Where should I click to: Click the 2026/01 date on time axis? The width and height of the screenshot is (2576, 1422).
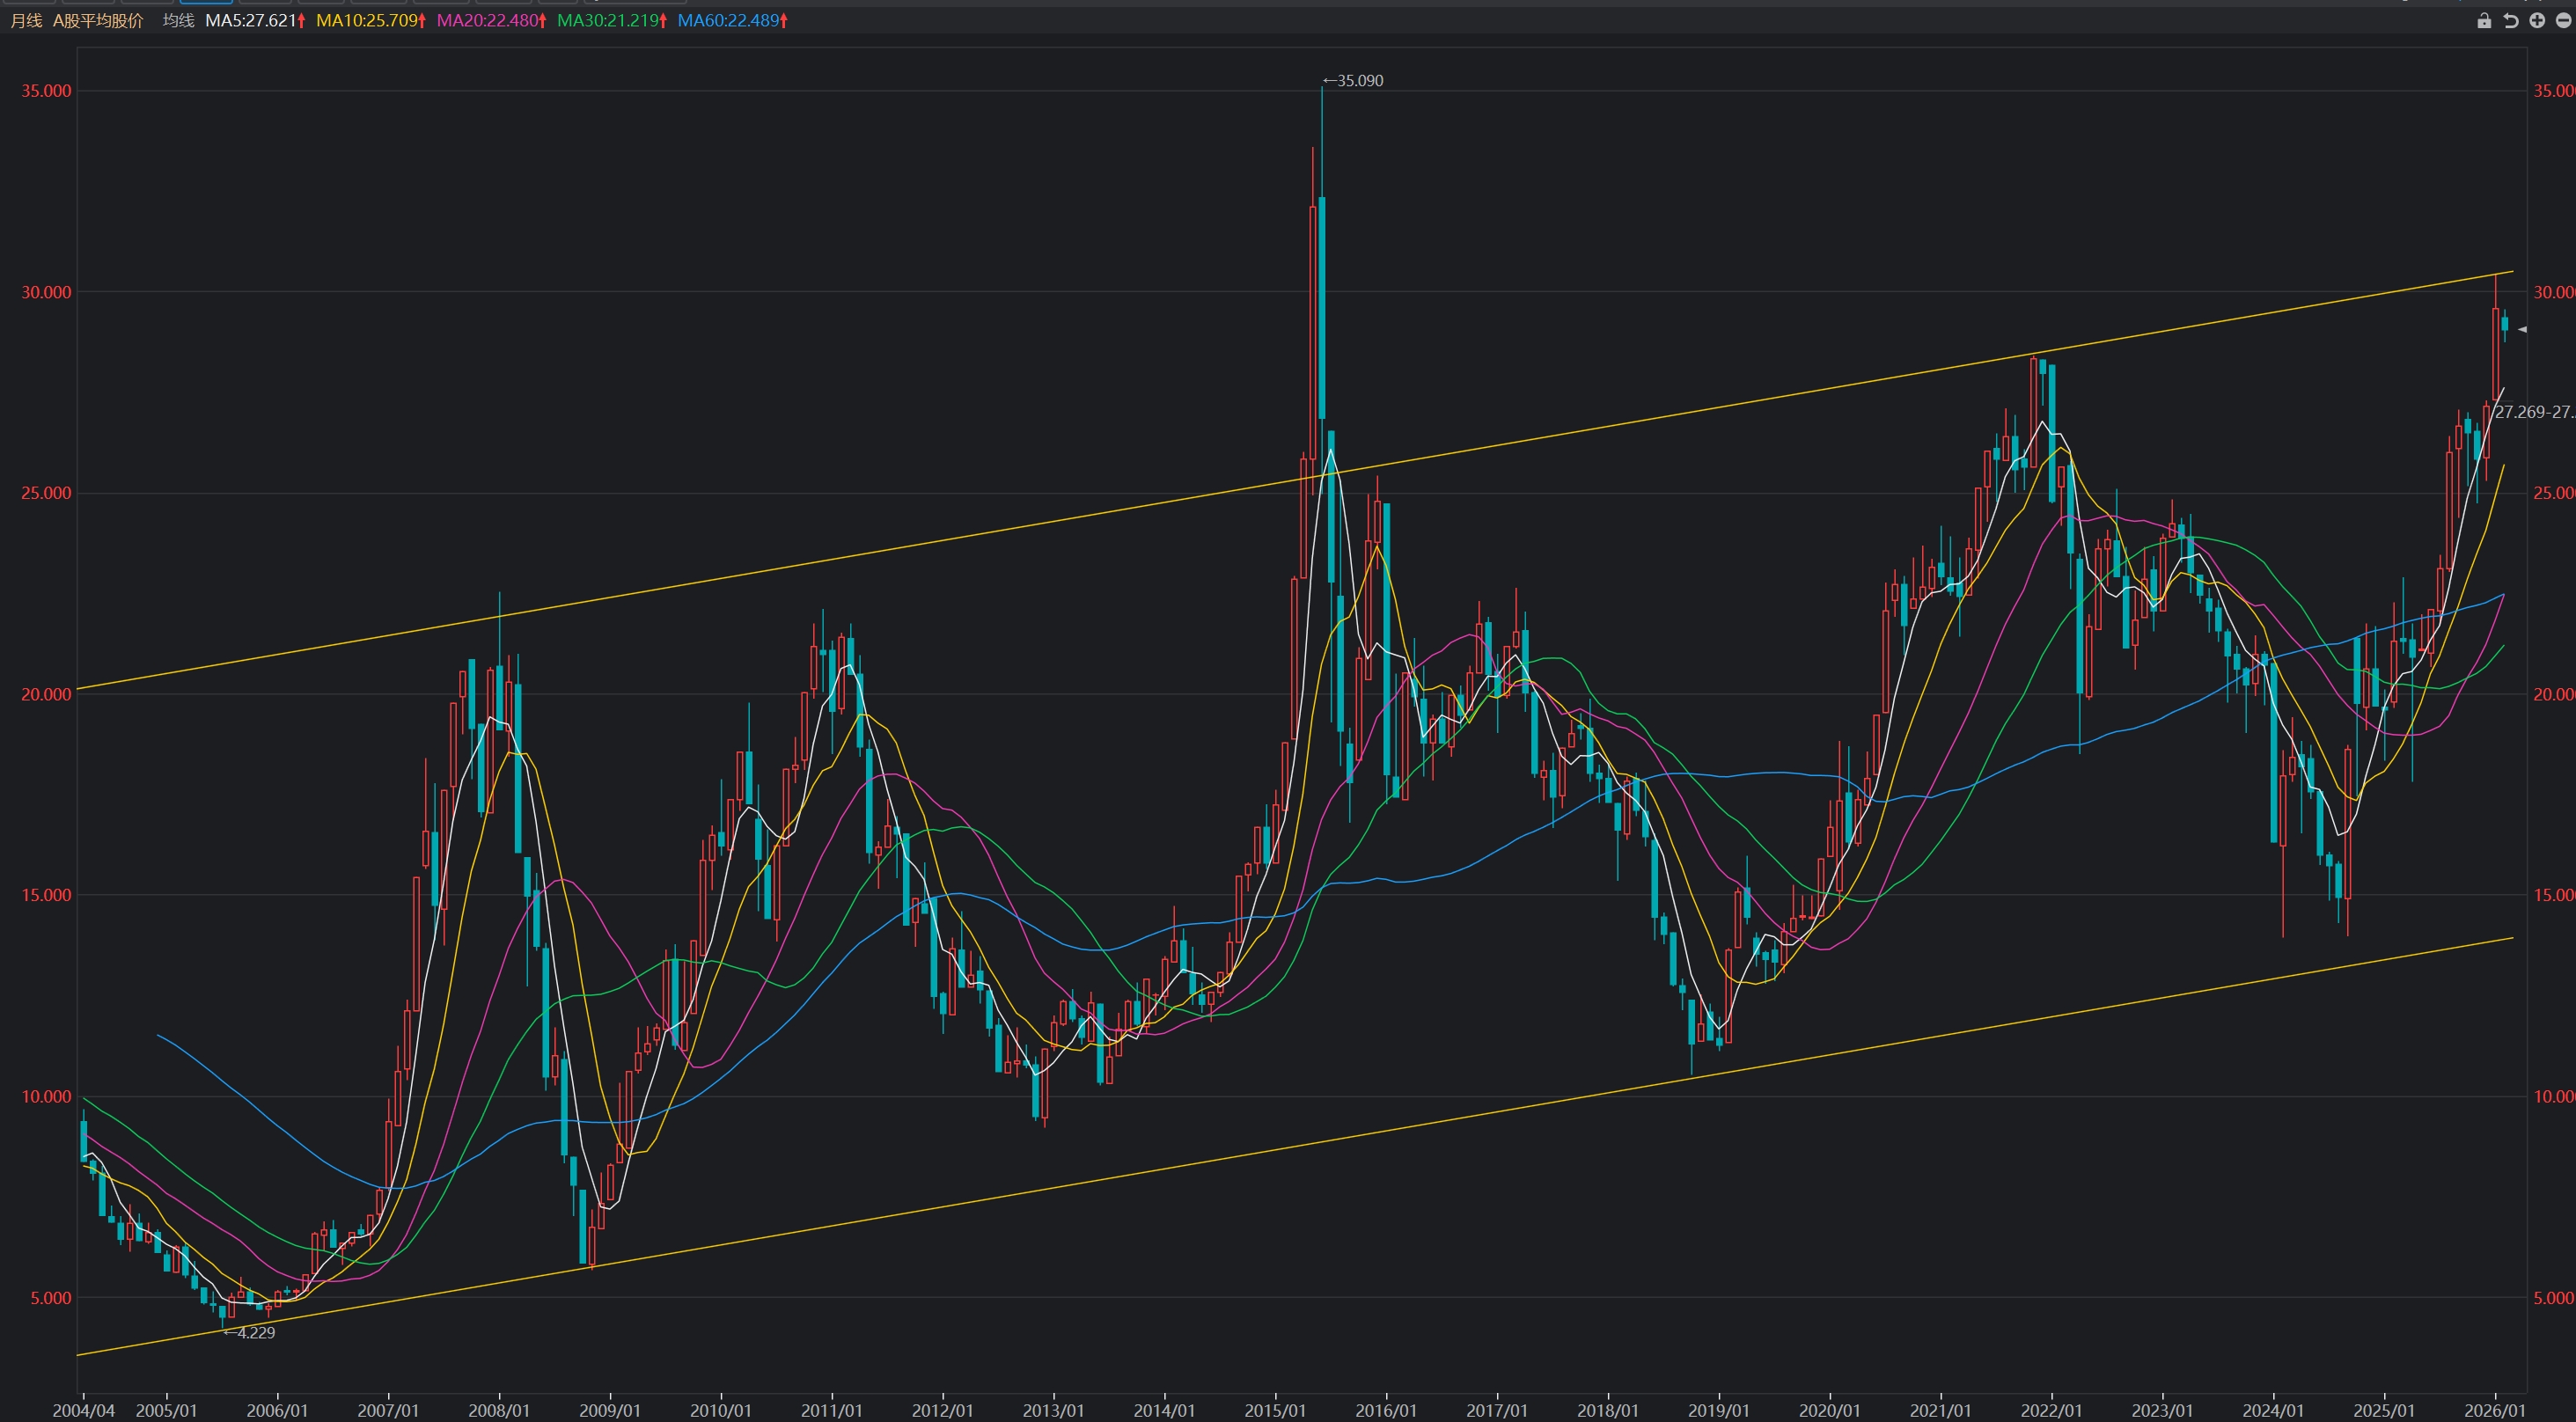2495,1410
